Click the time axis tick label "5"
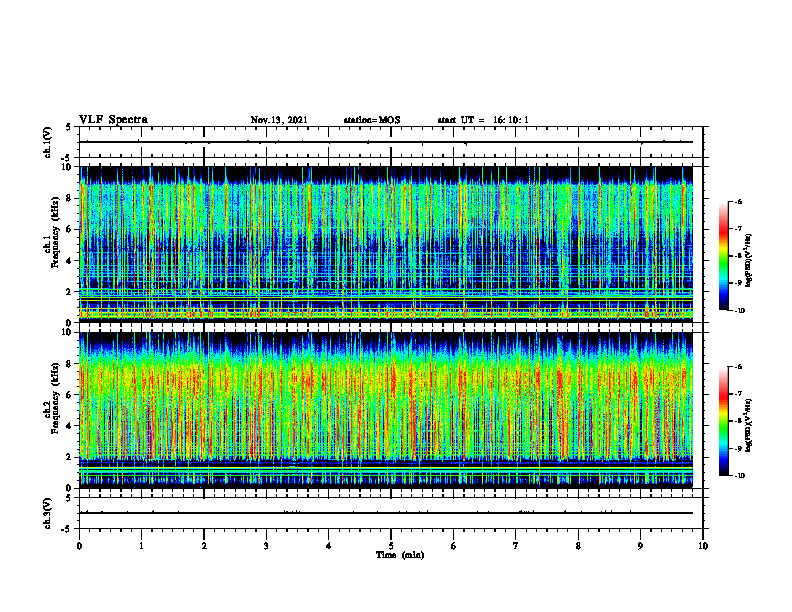792x612 pixels. tap(391, 546)
